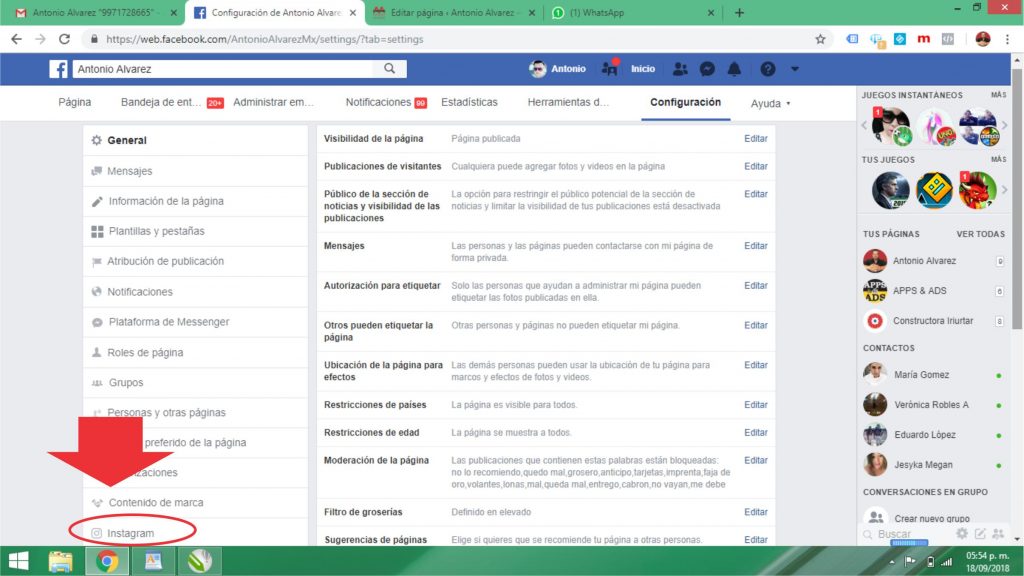The image size is (1024, 576).
Task: Open Antonio profile in header
Action: tap(558, 69)
